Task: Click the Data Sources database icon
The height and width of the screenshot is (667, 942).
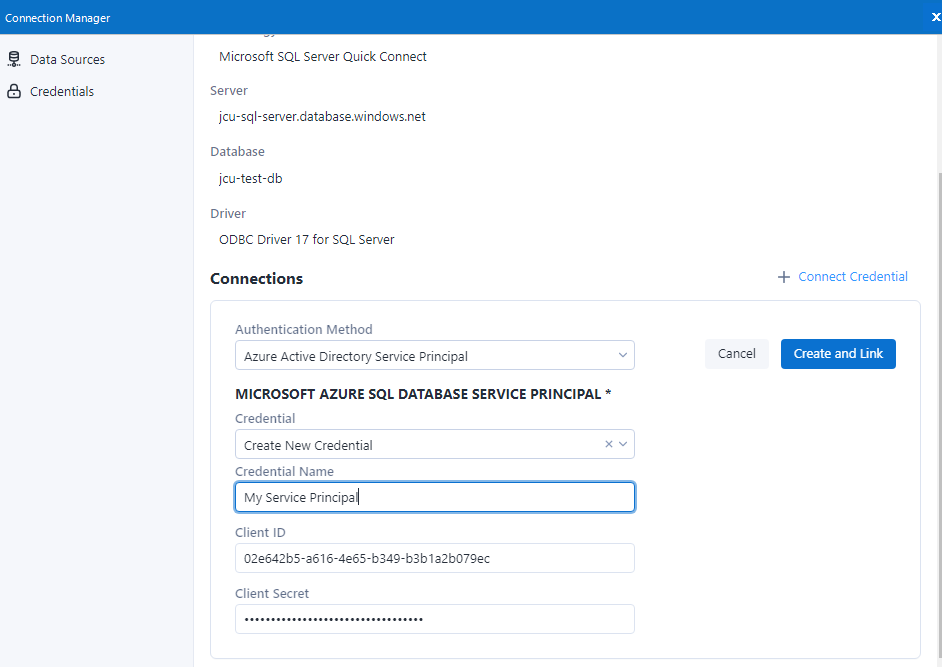Action: pyautogui.click(x=14, y=59)
